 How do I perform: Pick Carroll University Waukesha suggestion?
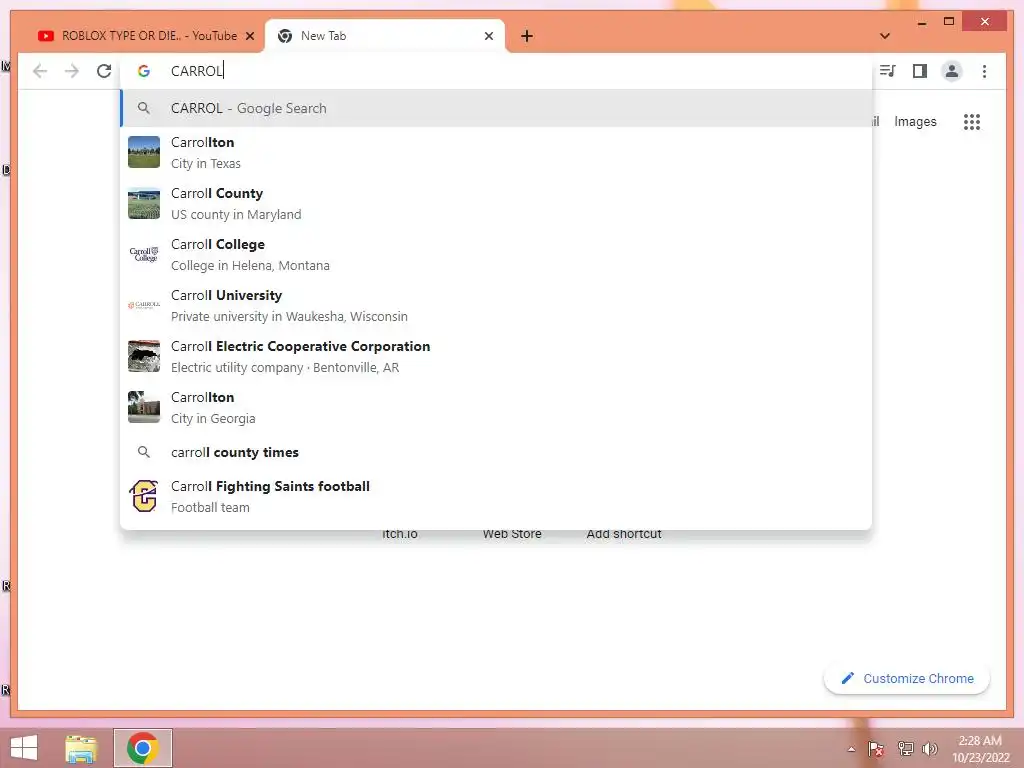pos(496,305)
